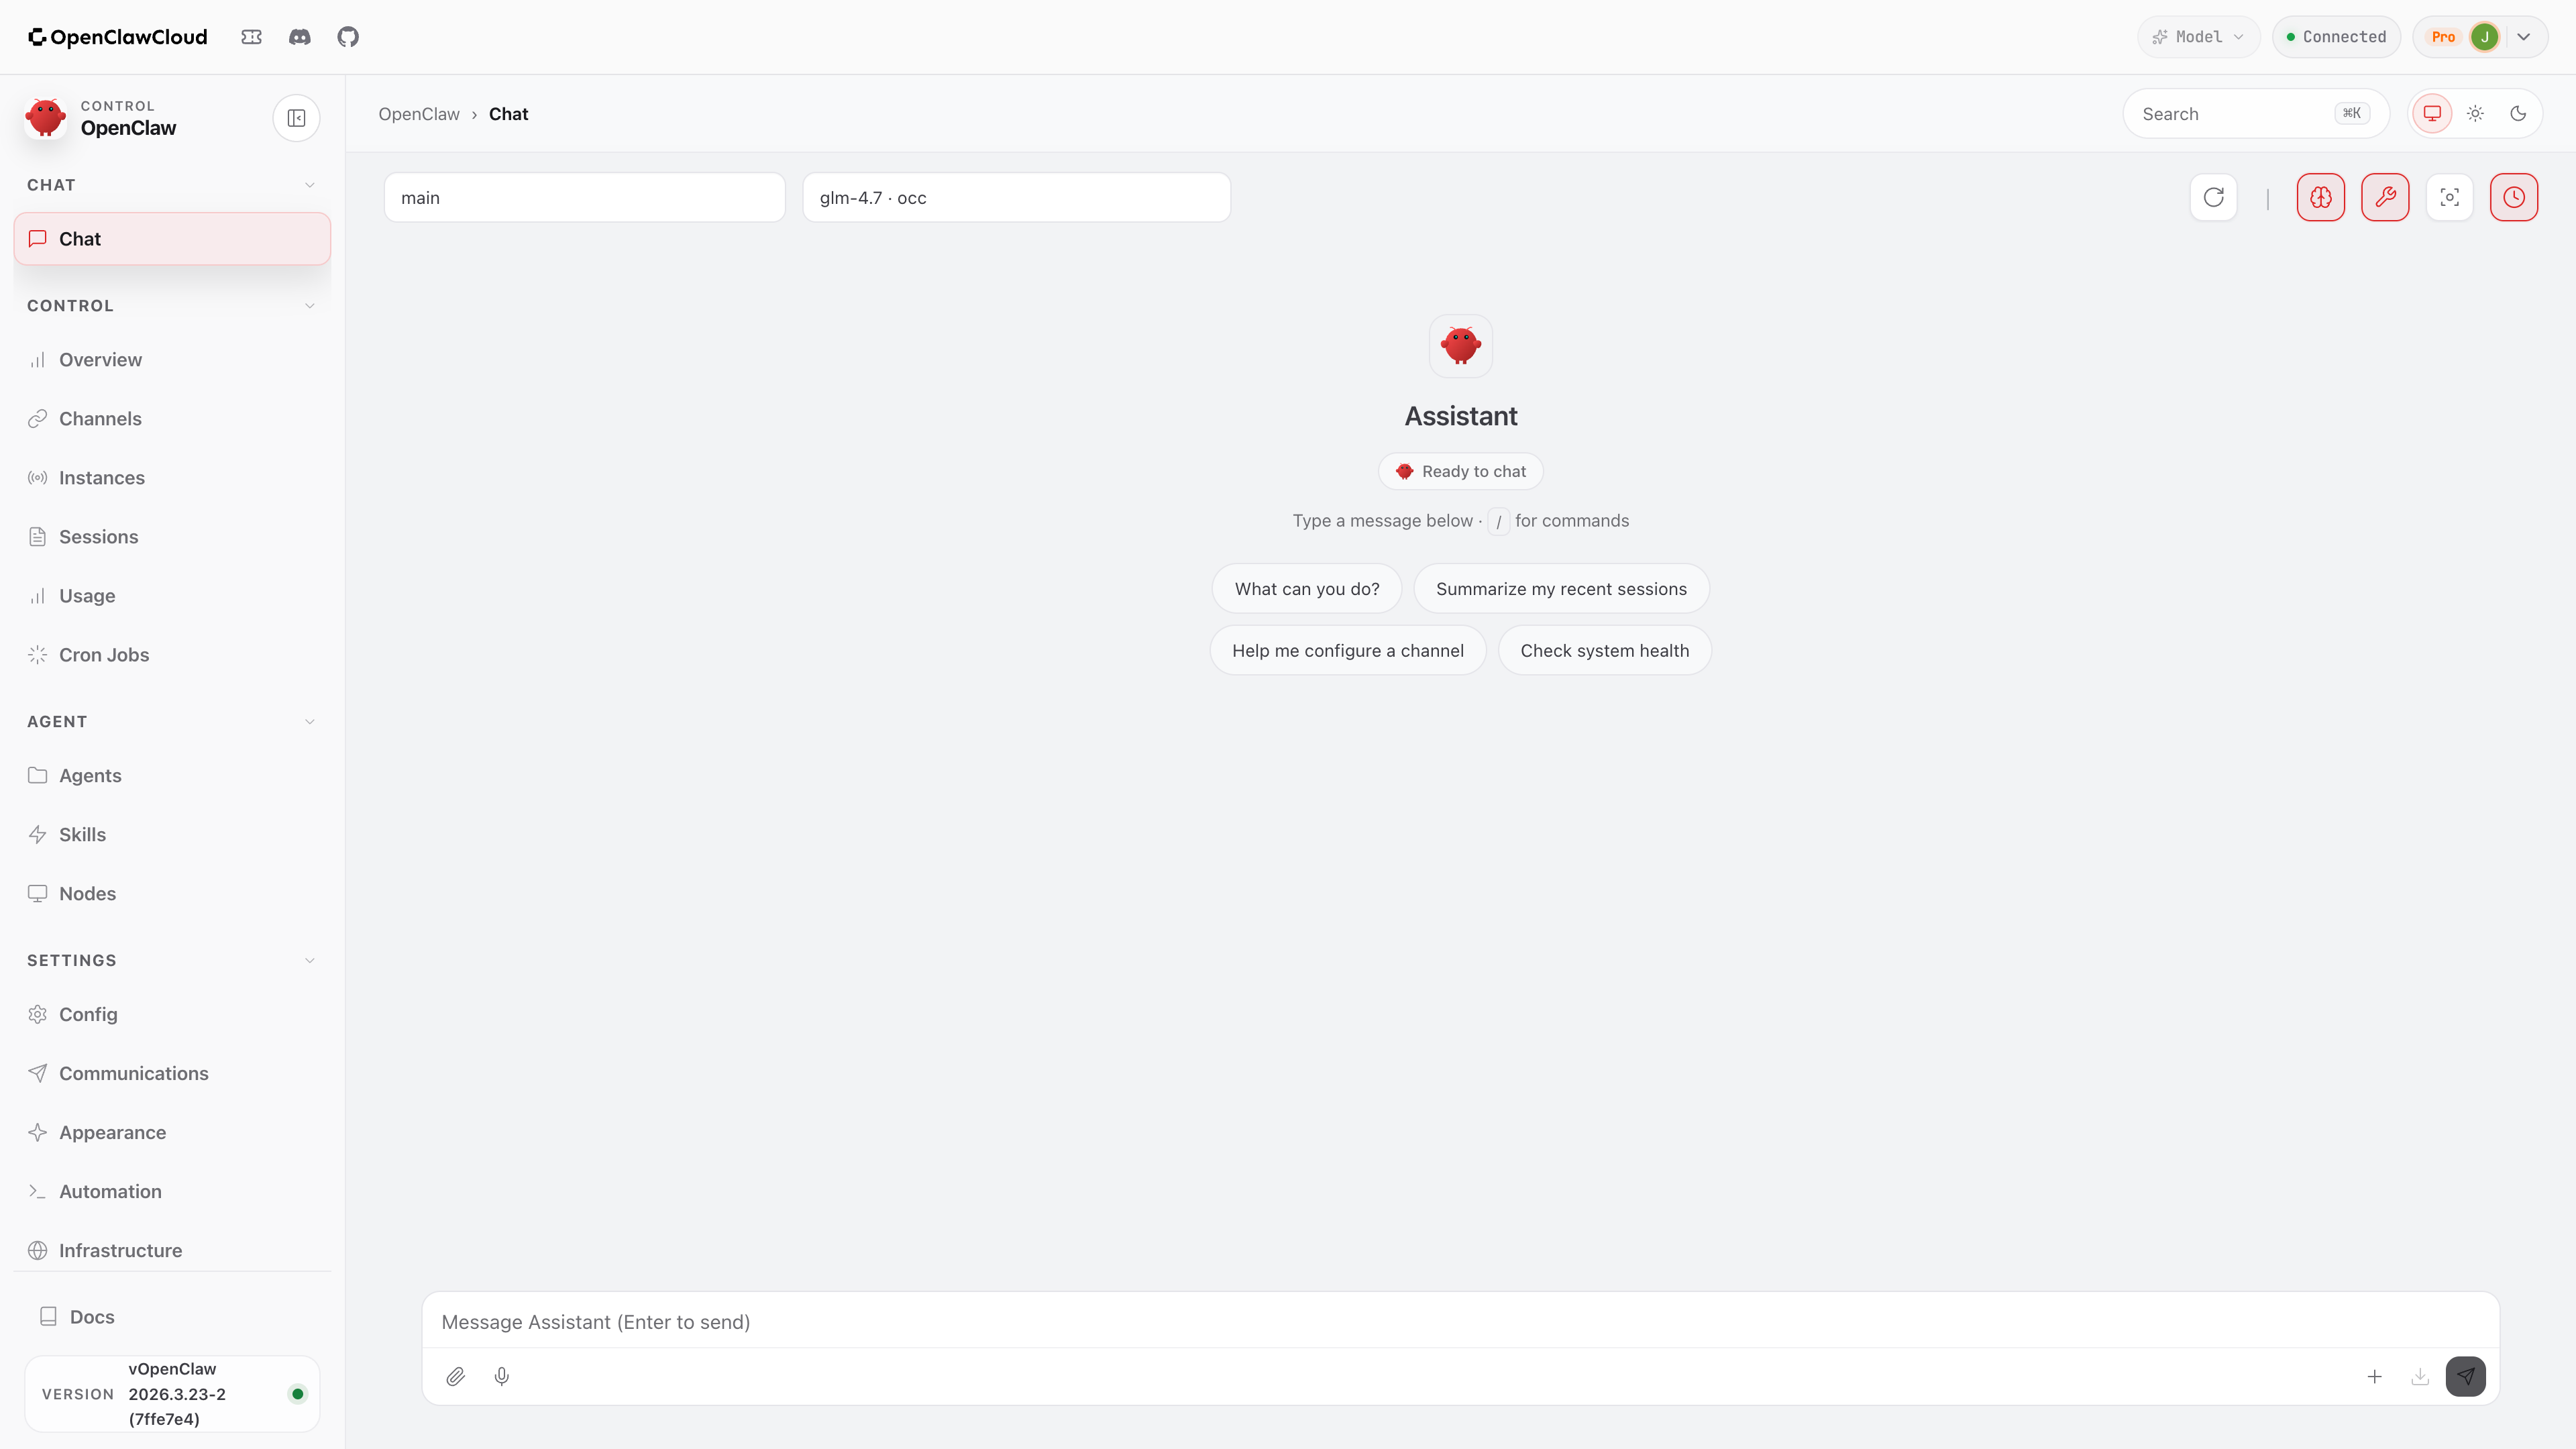Enable light theme with the sun toggle

coord(2475,113)
